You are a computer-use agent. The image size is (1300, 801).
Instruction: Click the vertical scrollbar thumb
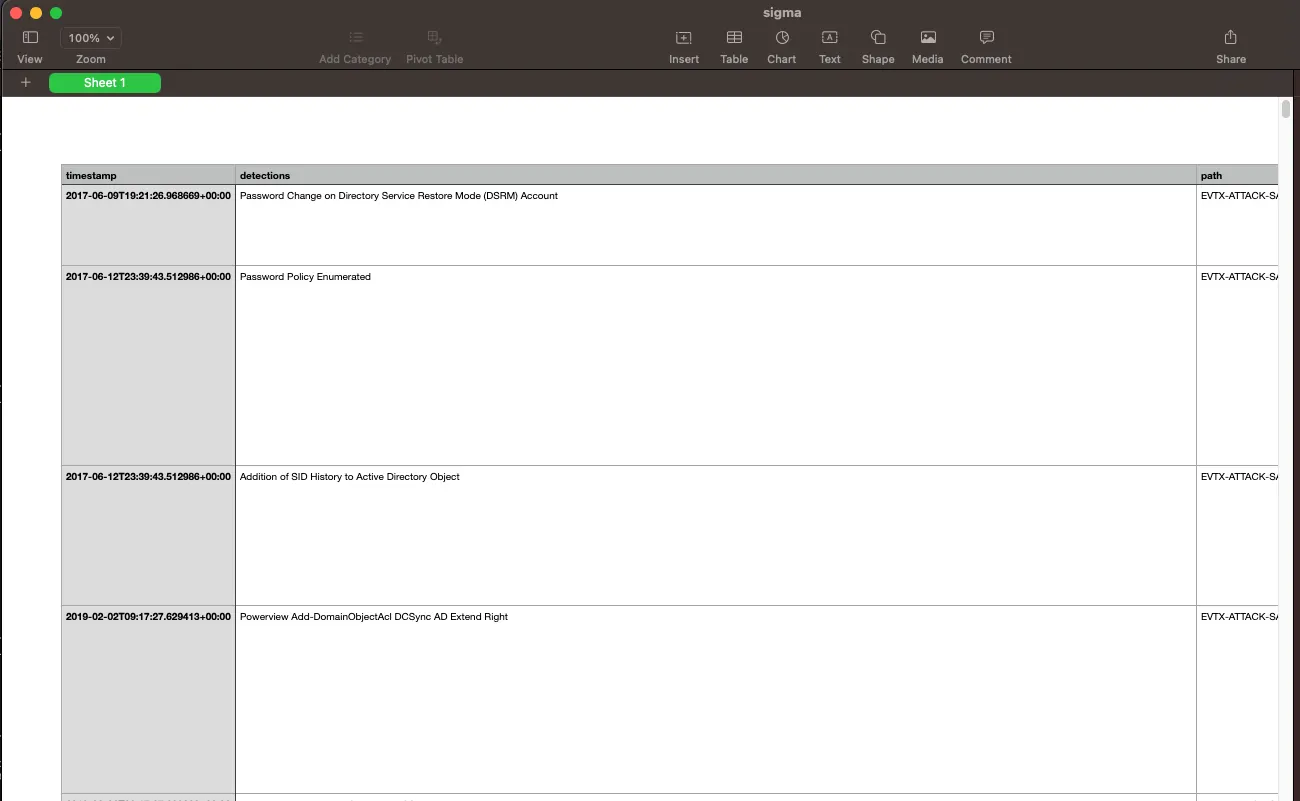(1286, 109)
